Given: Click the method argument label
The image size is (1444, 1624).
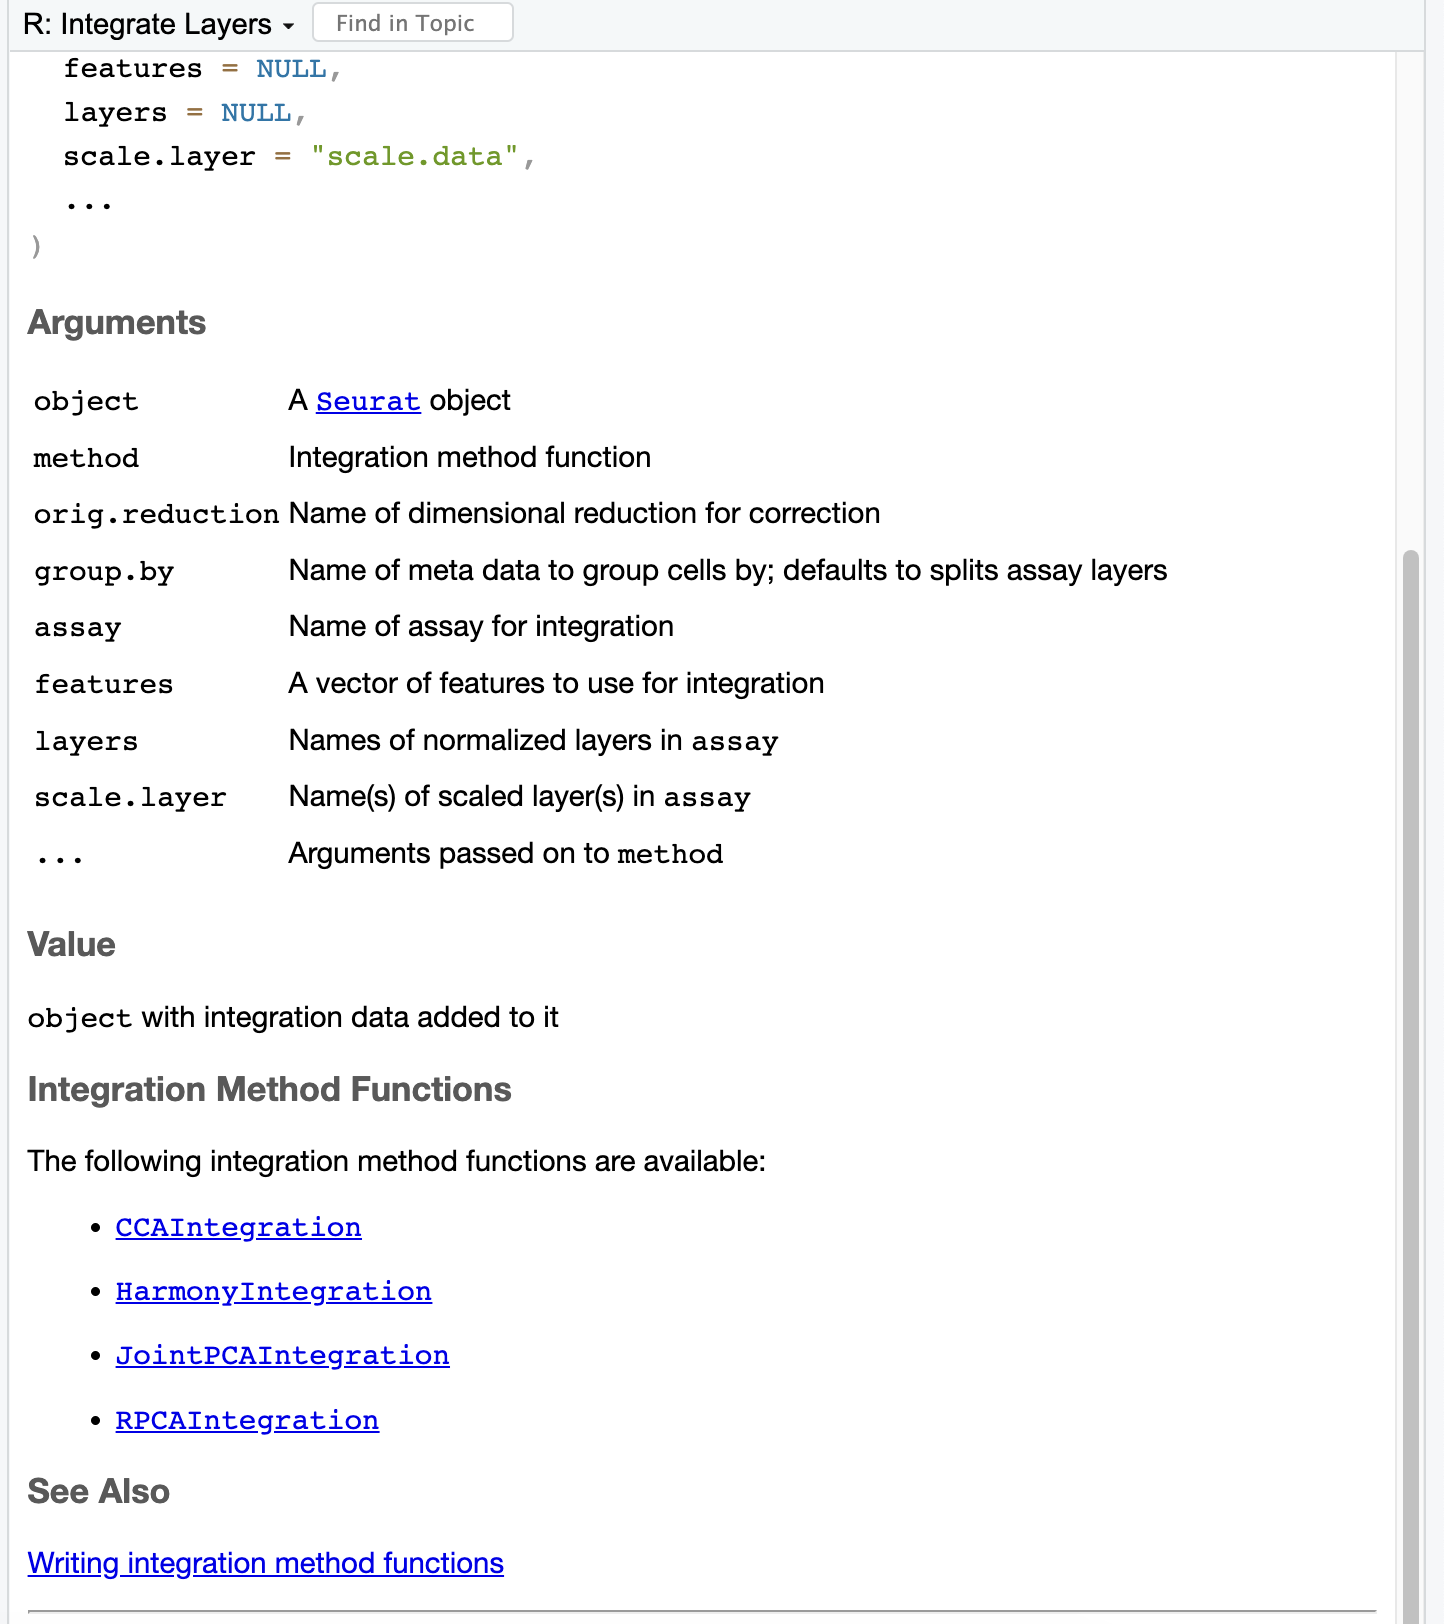Looking at the screenshot, I should [x=86, y=458].
